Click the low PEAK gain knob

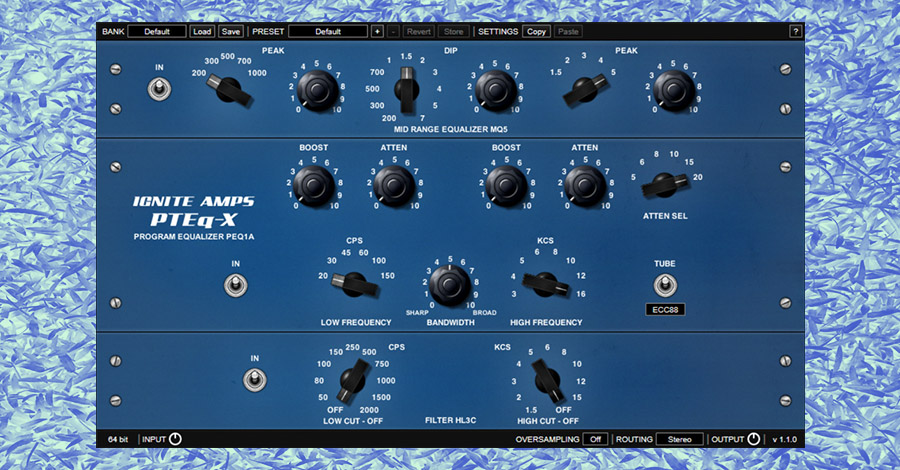click(x=317, y=91)
